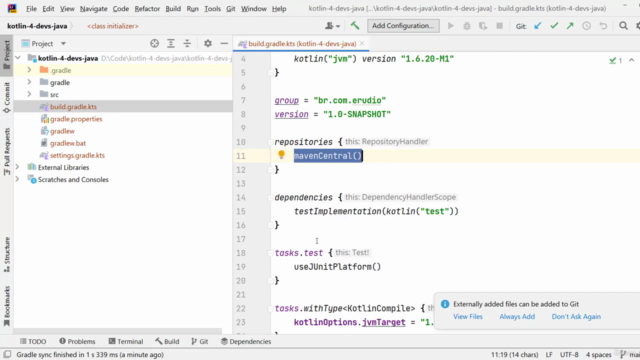Viewport: 640px width, 360px height.
Task: Click the Debug bug icon in toolbar
Action: (467, 26)
